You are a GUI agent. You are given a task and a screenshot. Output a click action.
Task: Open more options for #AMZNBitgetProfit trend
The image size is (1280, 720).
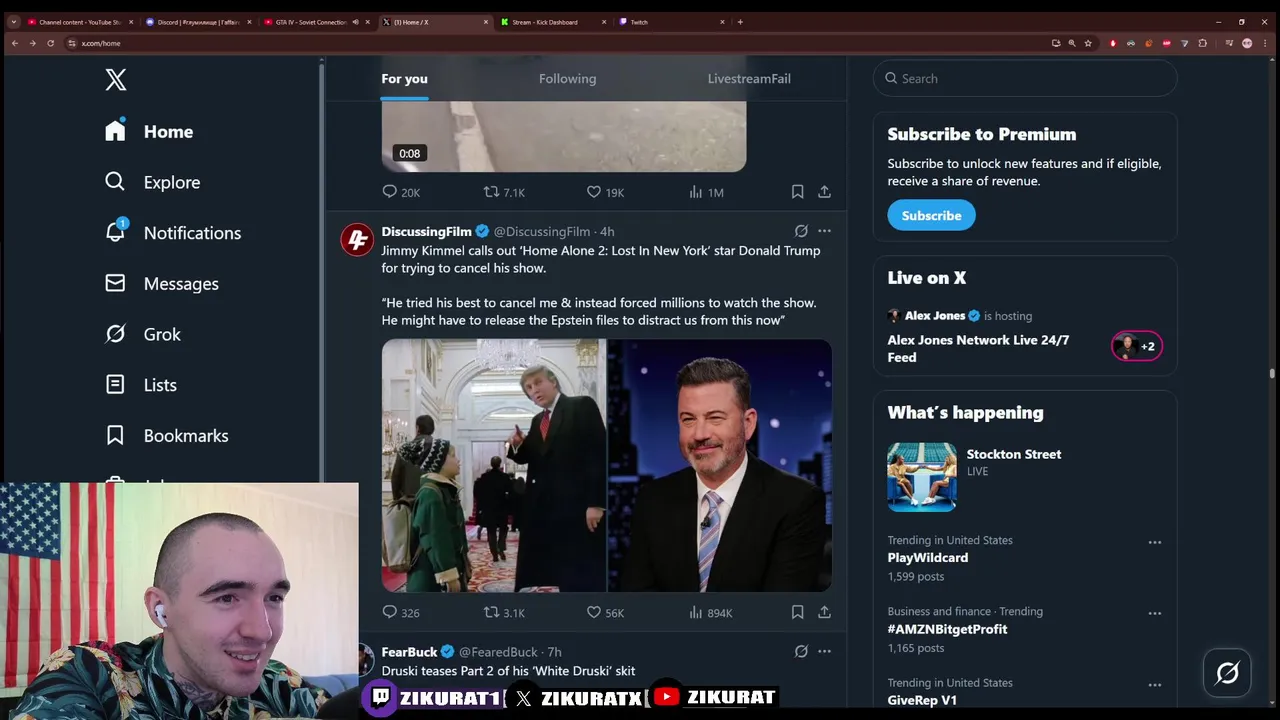tap(1155, 613)
